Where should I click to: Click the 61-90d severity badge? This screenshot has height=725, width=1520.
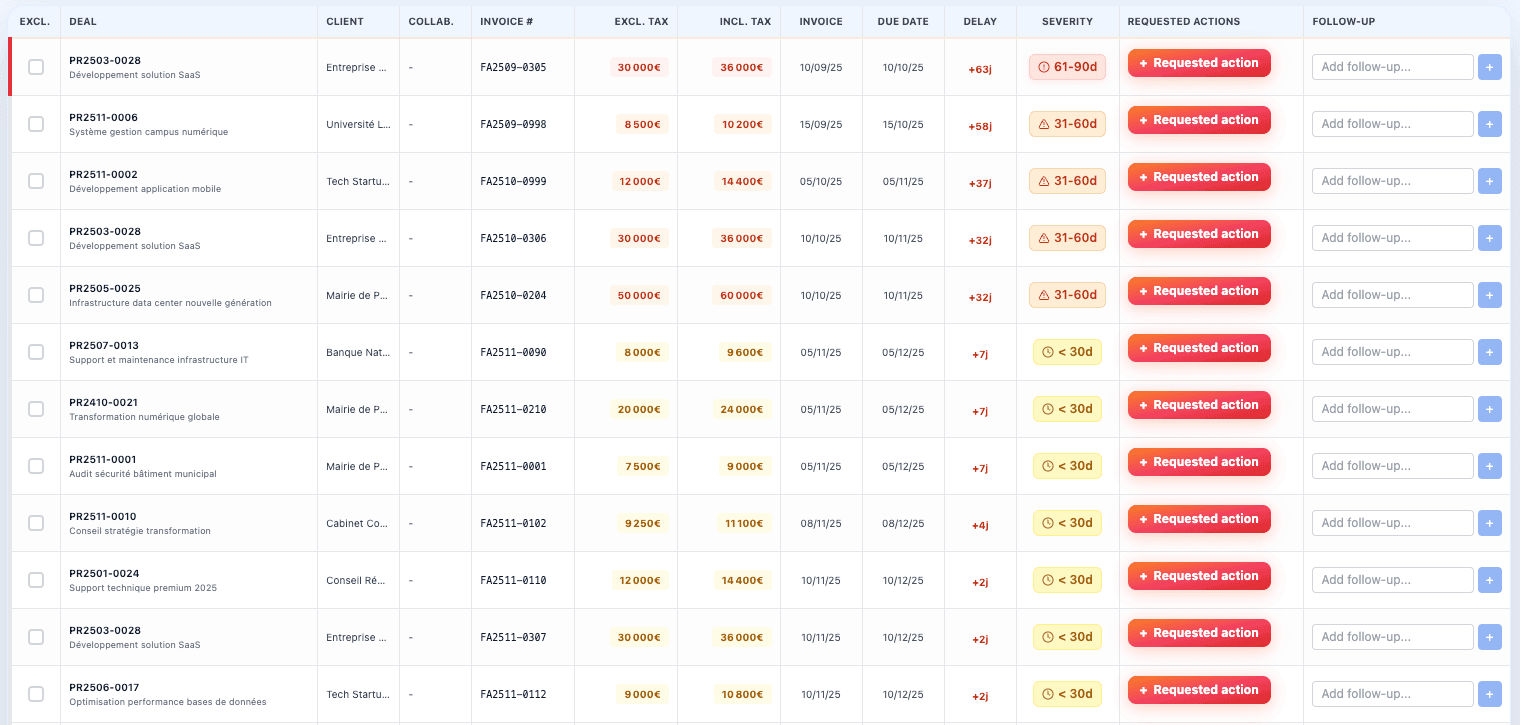point(1067,67)
